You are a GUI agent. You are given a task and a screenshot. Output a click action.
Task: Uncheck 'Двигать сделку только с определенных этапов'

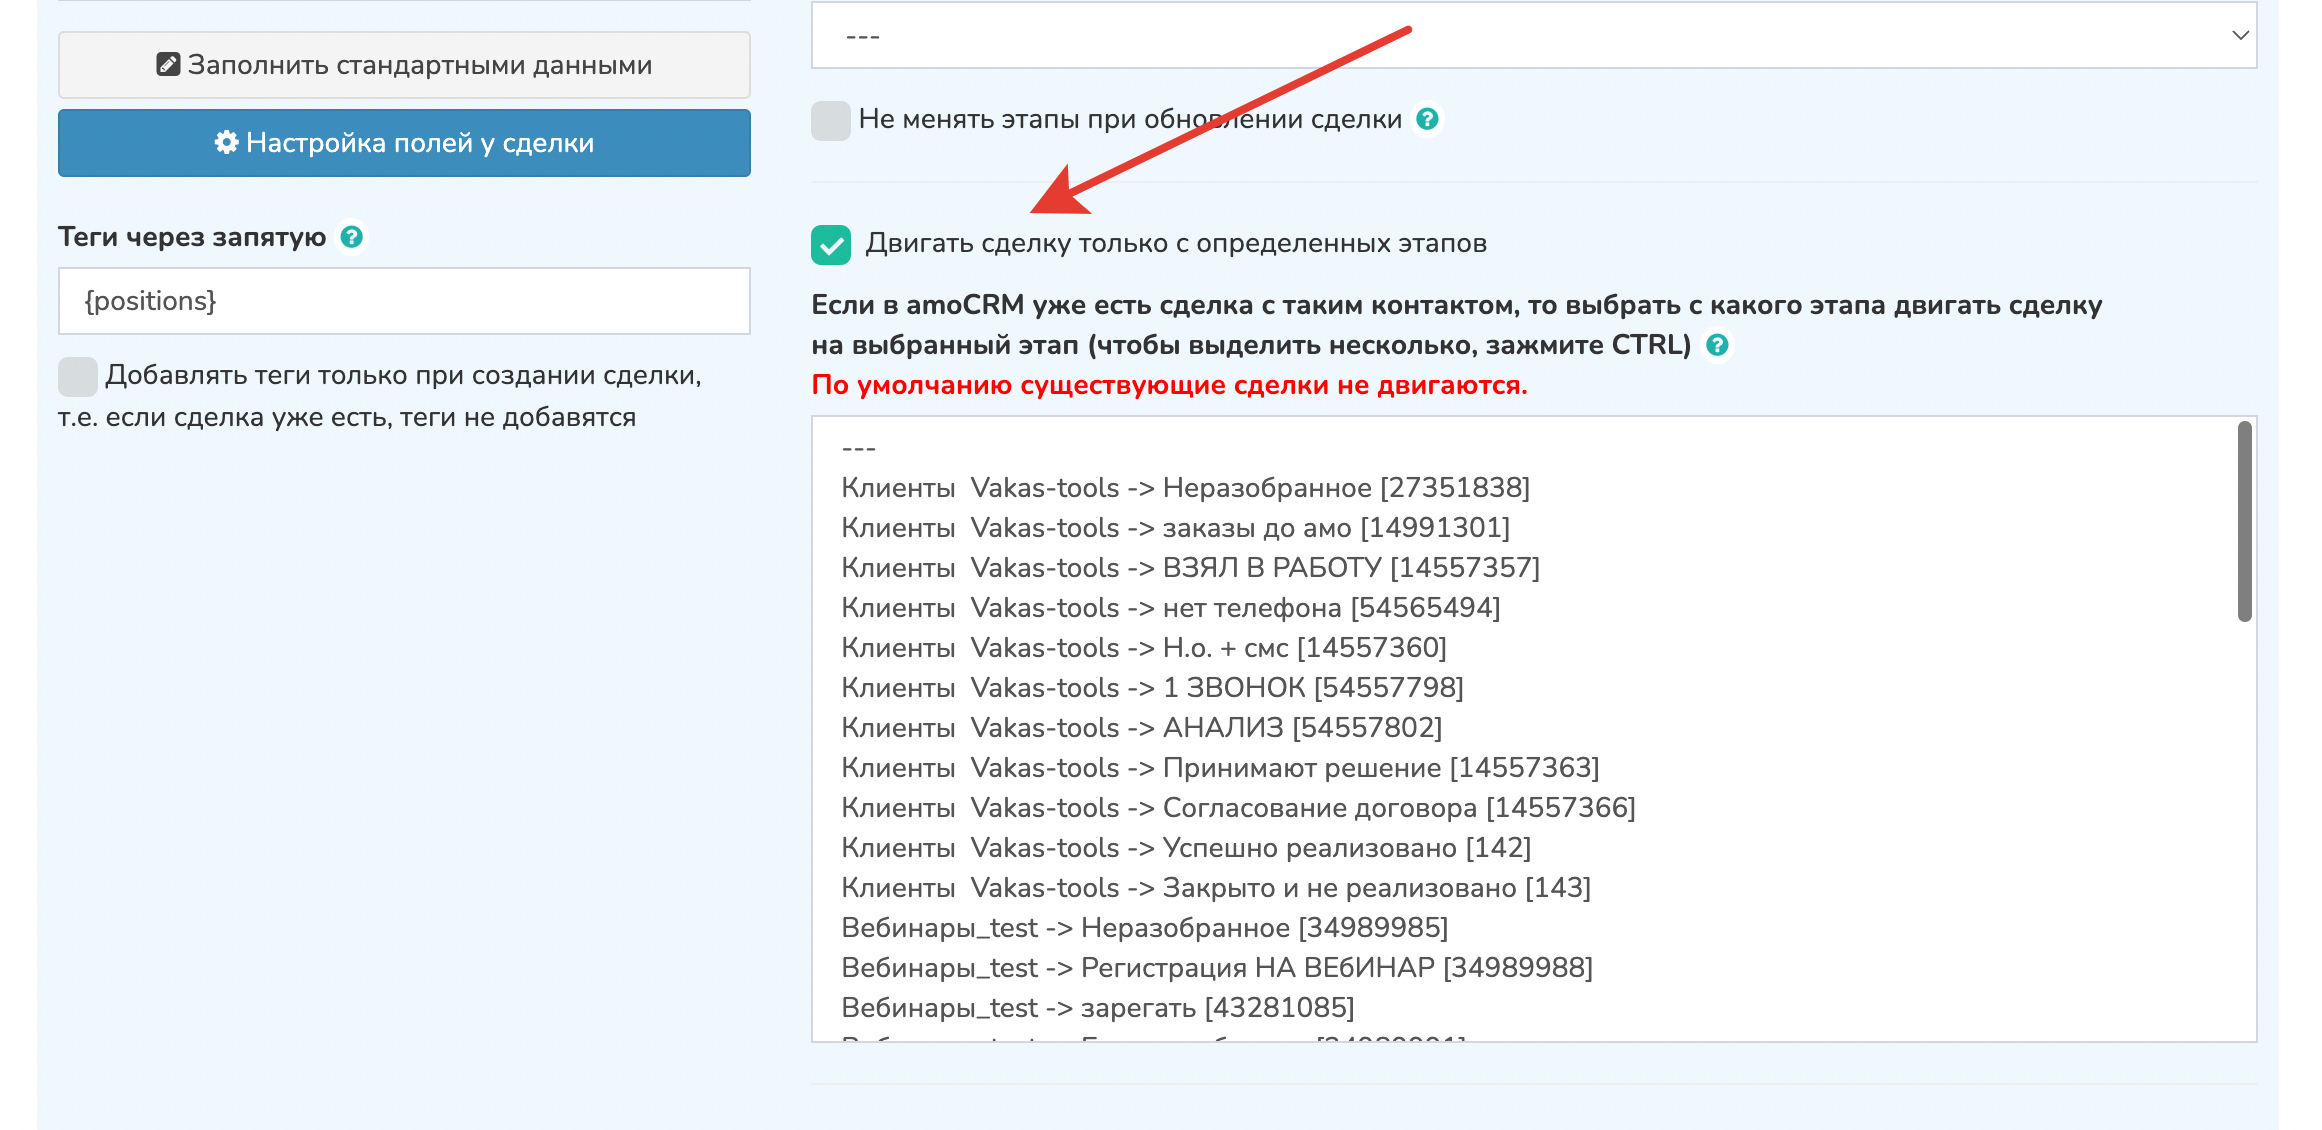tap(830, 244)
